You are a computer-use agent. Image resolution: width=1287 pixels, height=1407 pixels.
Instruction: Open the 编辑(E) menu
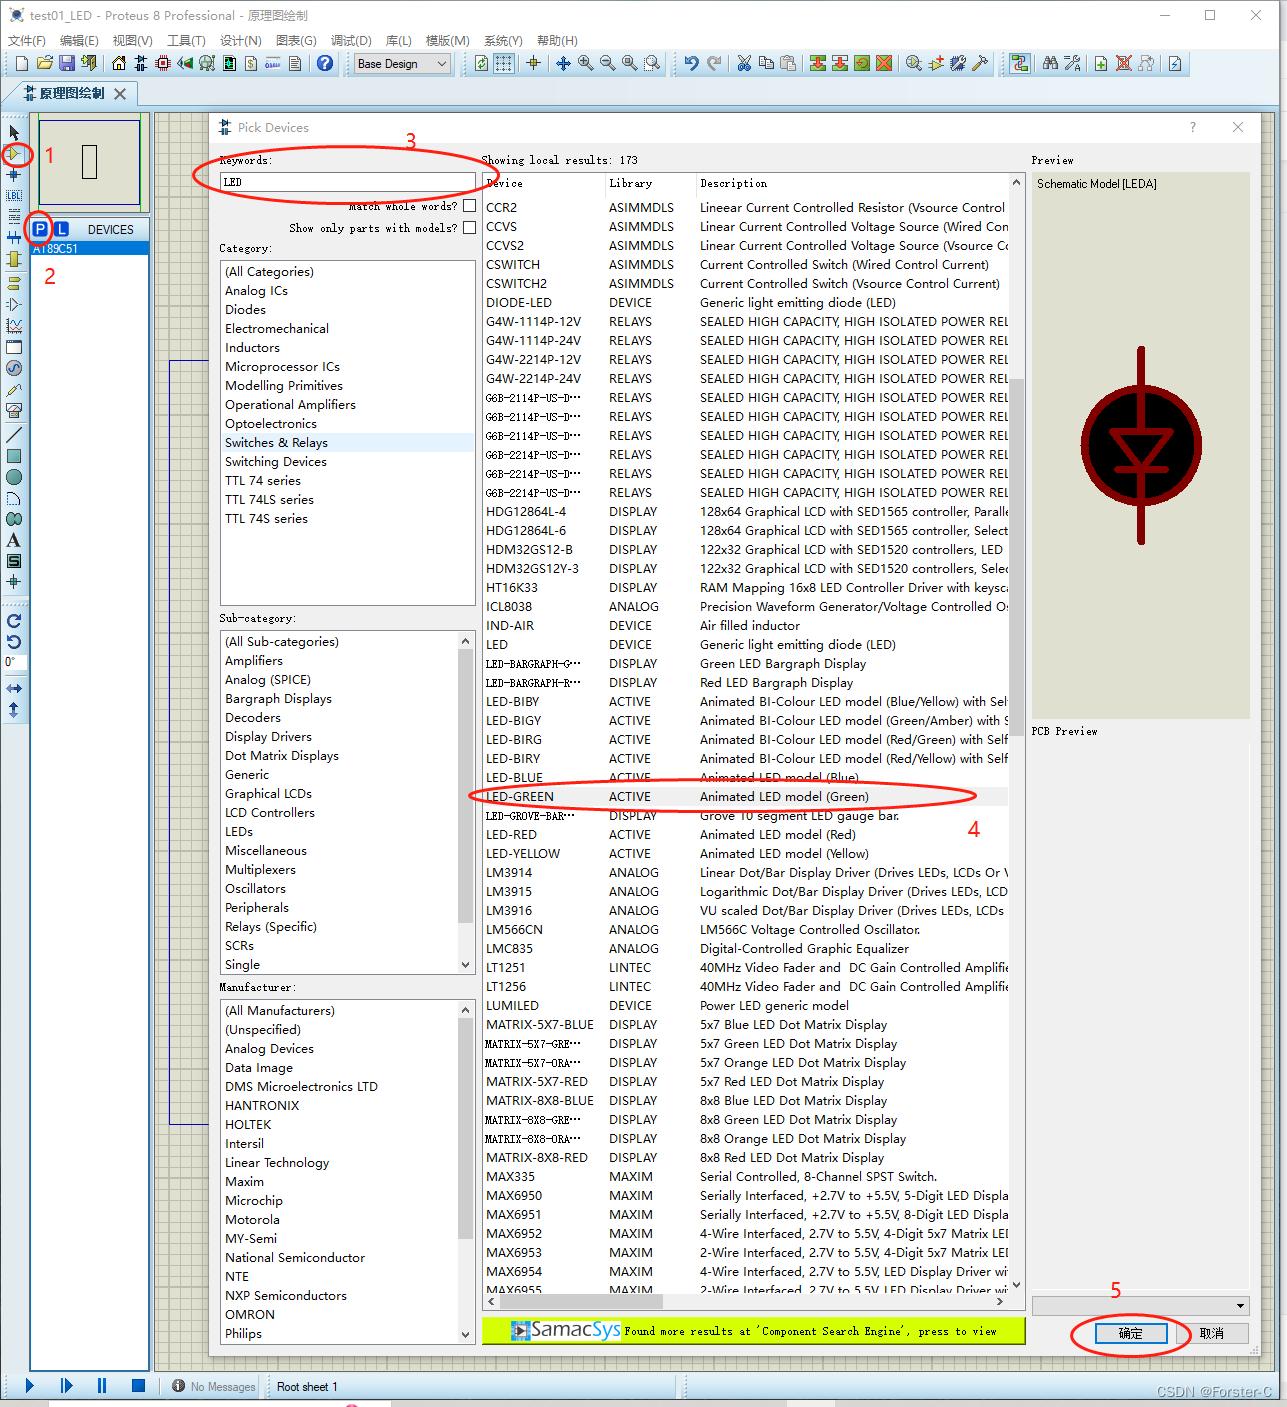(x=79, y=40)
